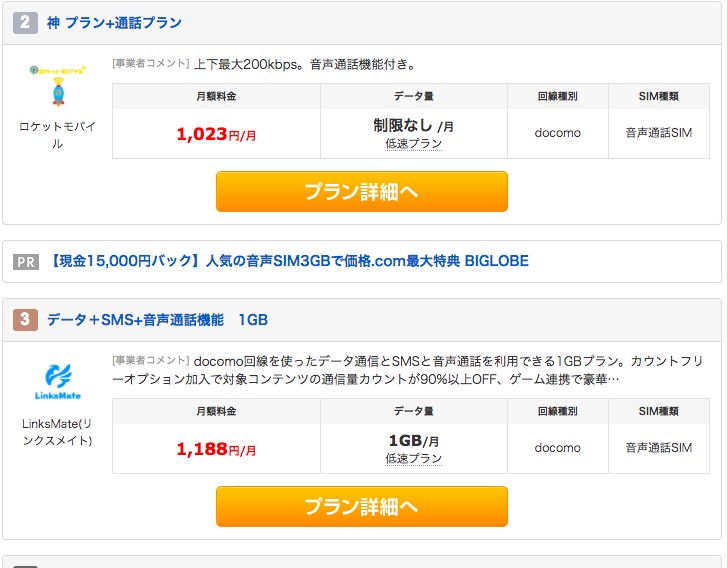Click the LinksMate logo icon
This screenshot has width=727, height=568.
57,382
